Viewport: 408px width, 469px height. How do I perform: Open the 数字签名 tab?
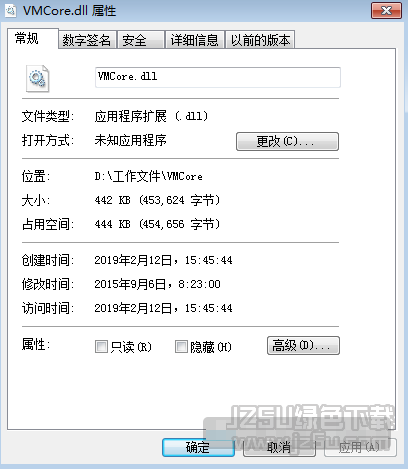coord(87,40)
